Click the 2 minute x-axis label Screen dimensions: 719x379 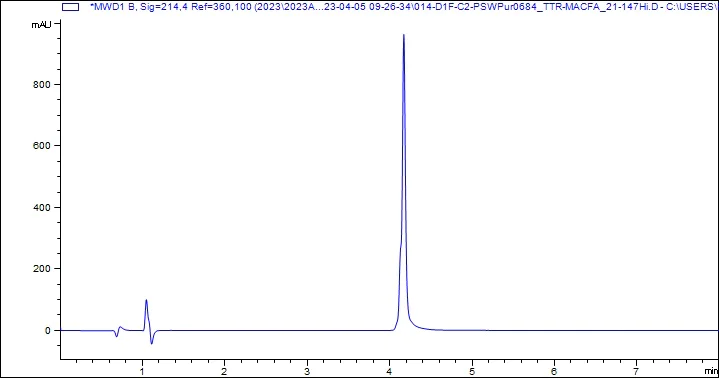224,371
